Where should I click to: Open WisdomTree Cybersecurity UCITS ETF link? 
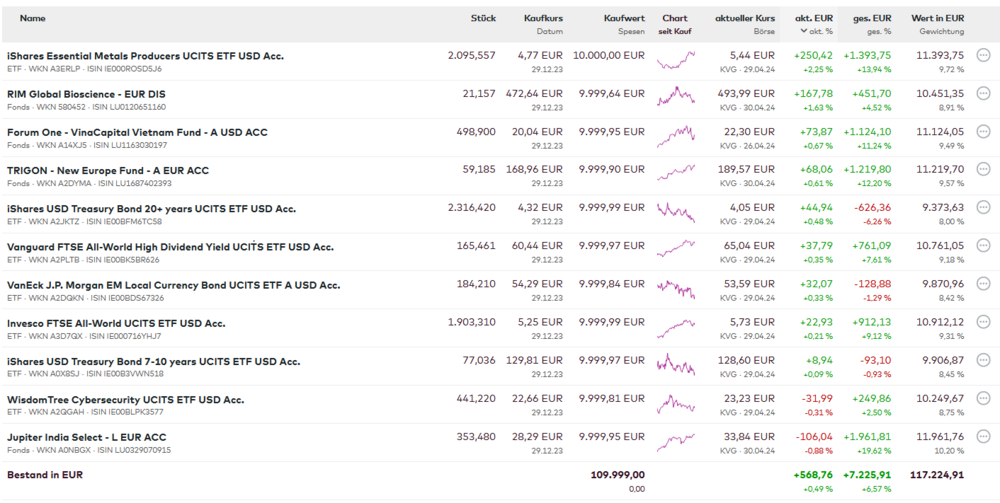[x=125, y=399]
